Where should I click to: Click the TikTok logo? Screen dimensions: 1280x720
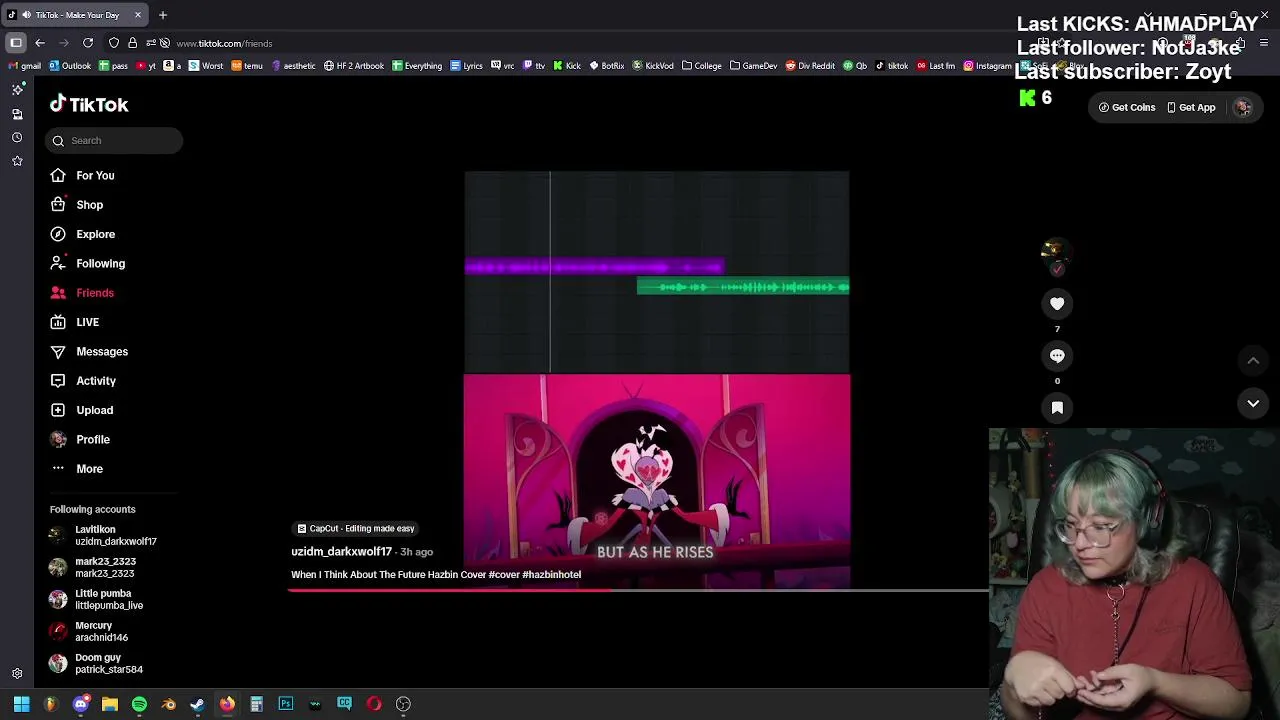pos(89,104)
